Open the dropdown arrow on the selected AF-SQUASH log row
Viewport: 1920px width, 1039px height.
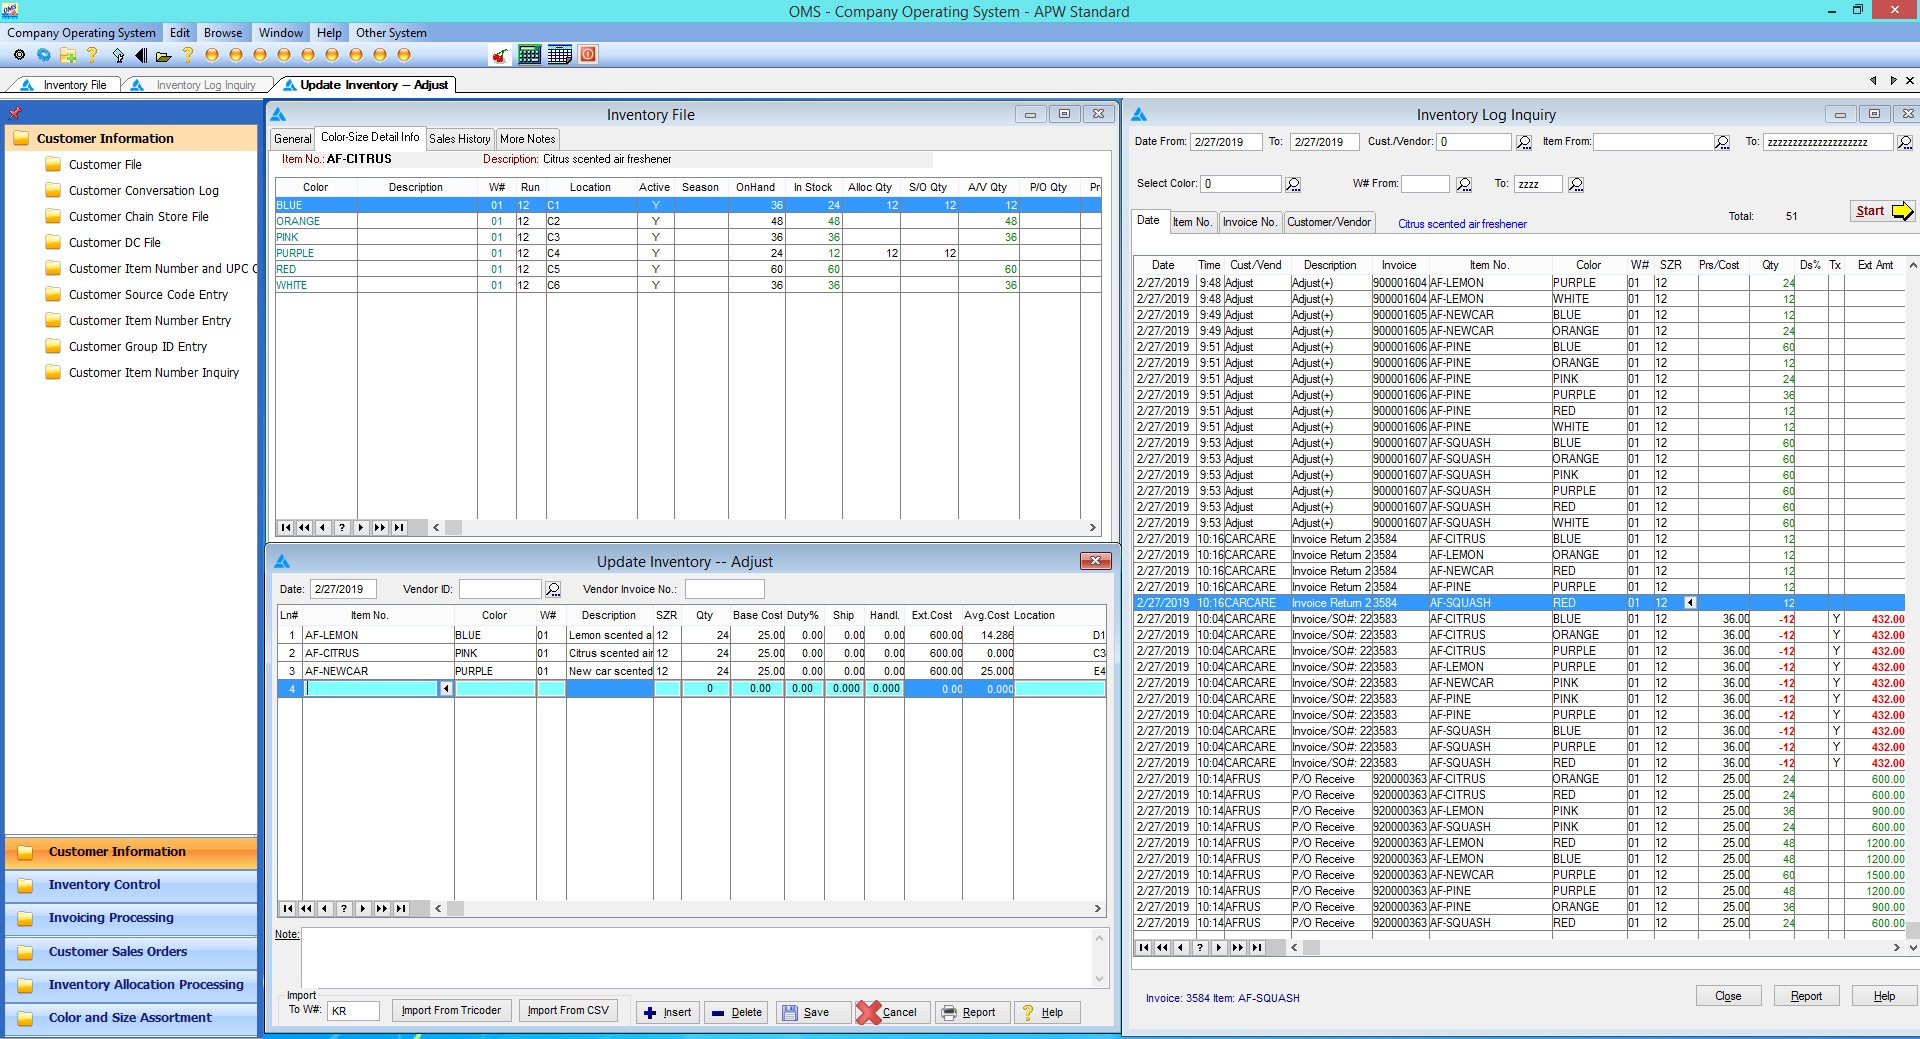pyautogui.click(x=1690, y=603)
